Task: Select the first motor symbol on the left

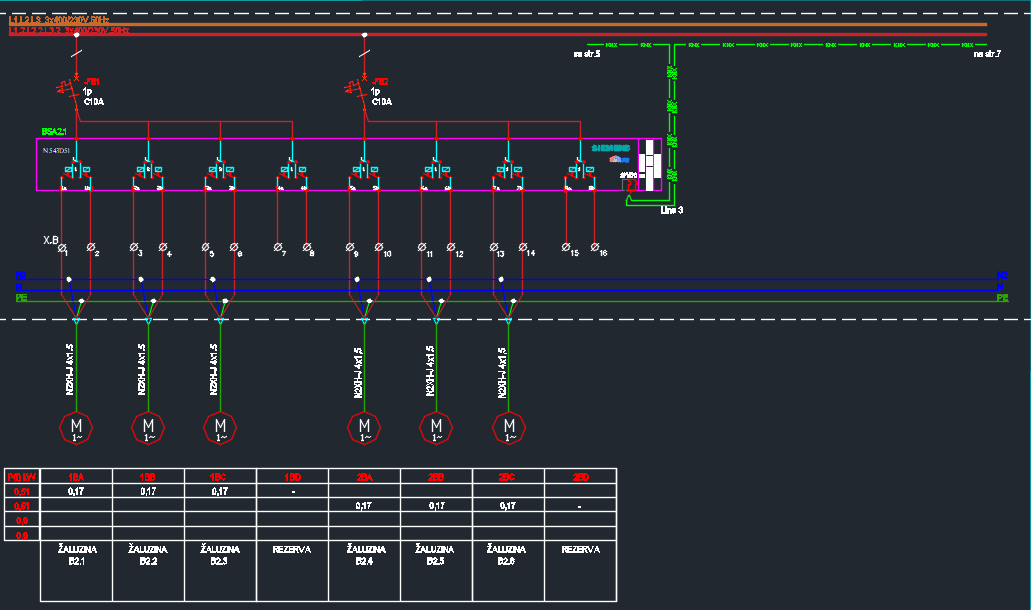Action: pyautogui.click(x=76, y=427)
